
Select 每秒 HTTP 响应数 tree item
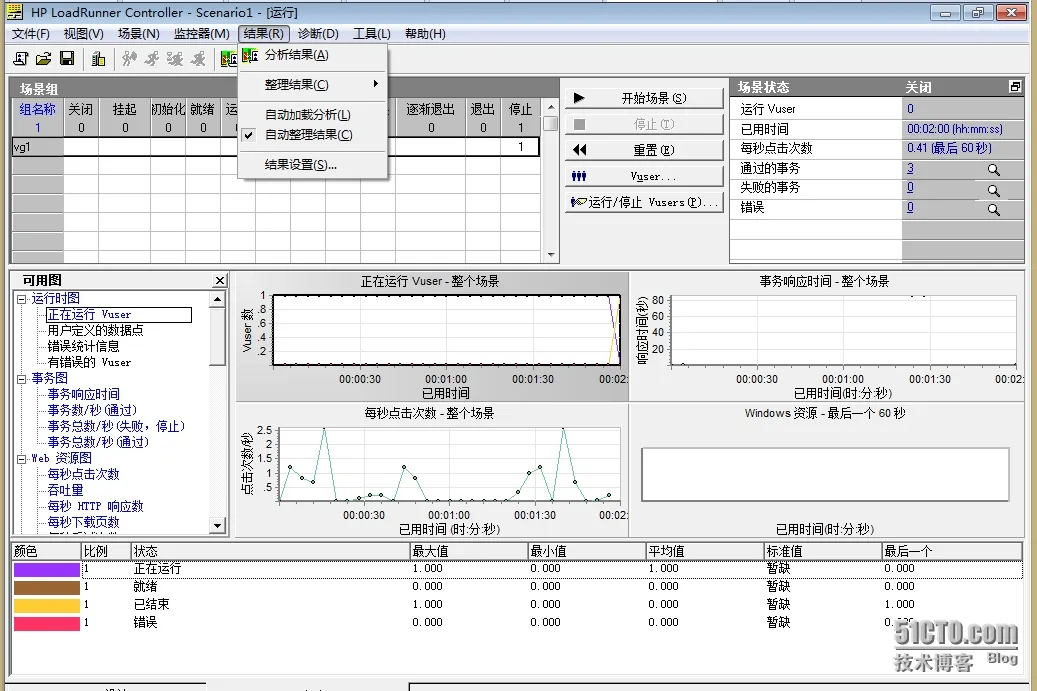(x=95, y=507)
